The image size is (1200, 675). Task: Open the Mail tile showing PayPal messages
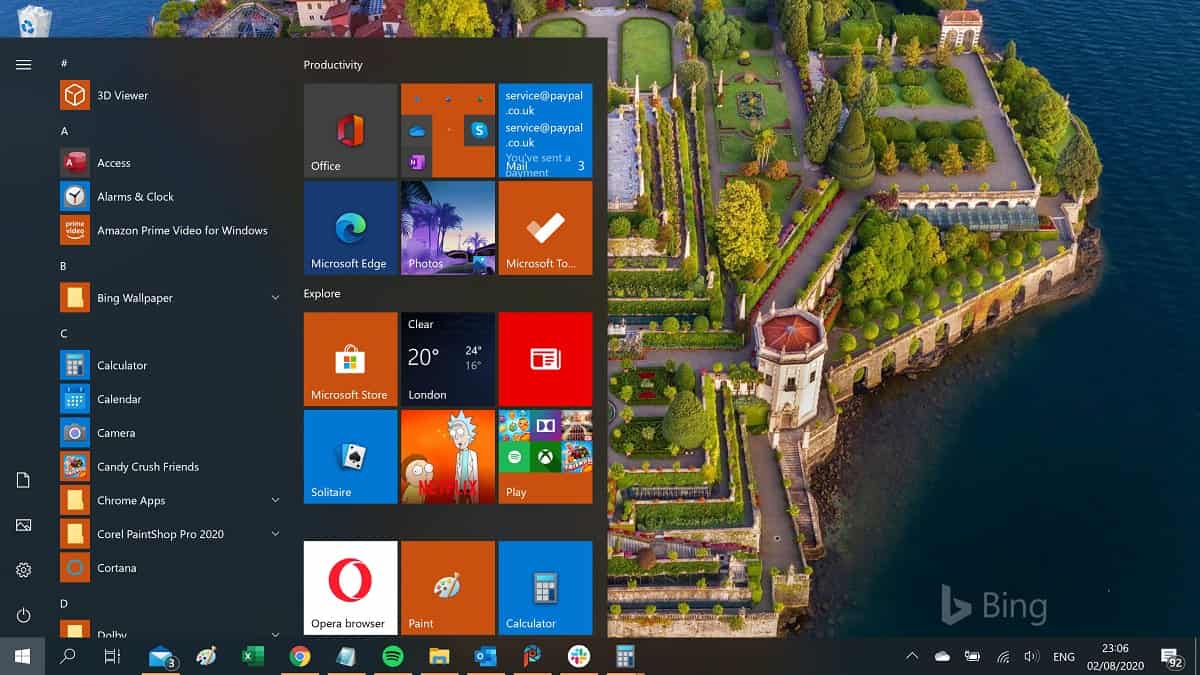[545, 130]
